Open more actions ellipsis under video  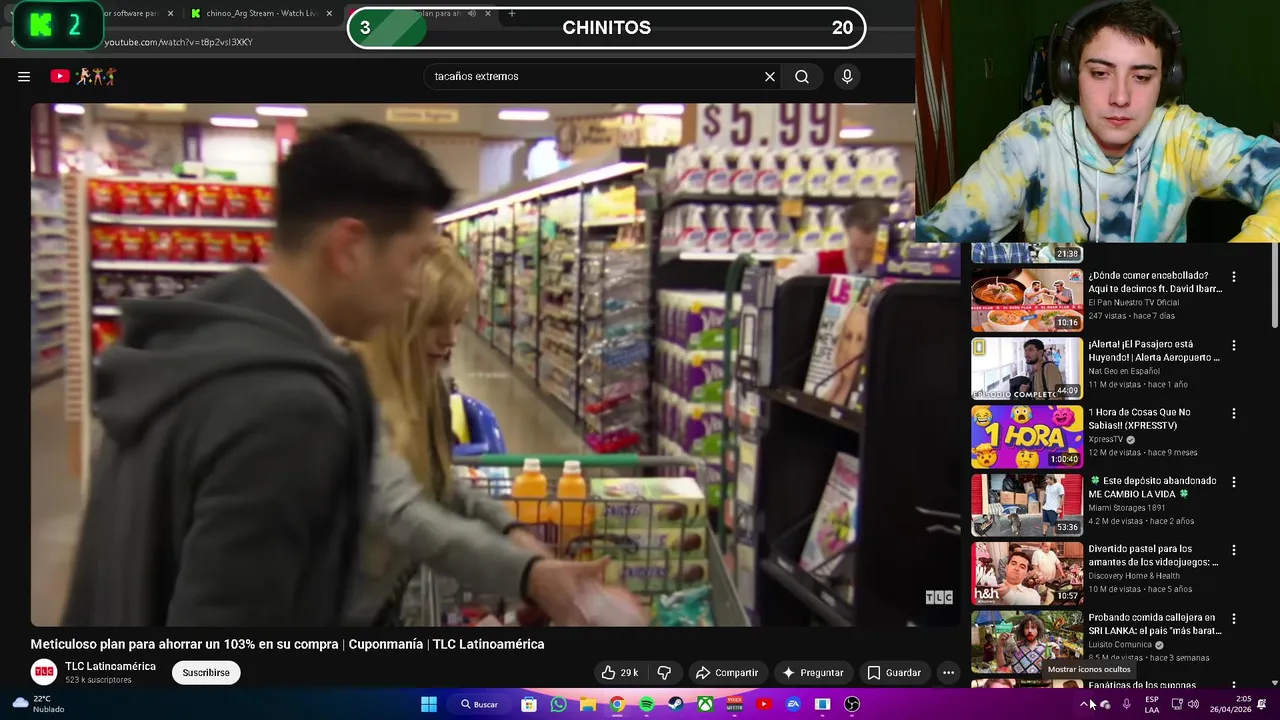[948, 673]
